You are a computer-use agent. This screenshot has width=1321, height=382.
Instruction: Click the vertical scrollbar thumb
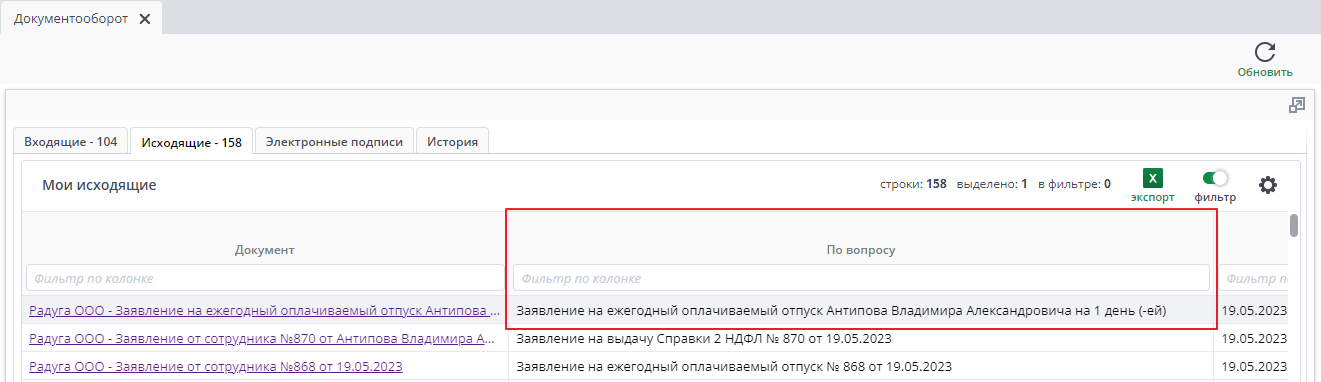(x=1294, y=225)
